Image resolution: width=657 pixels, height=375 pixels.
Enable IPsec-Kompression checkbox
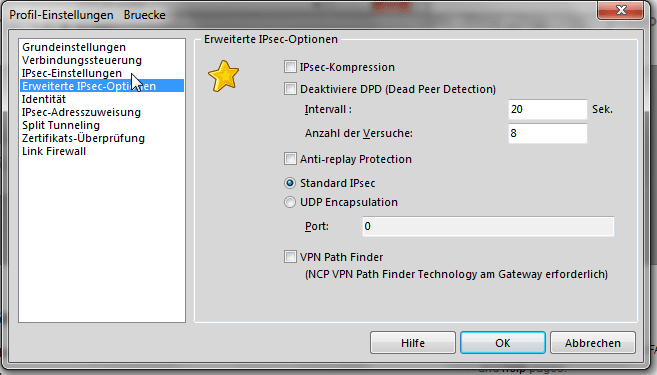(290, 67)
